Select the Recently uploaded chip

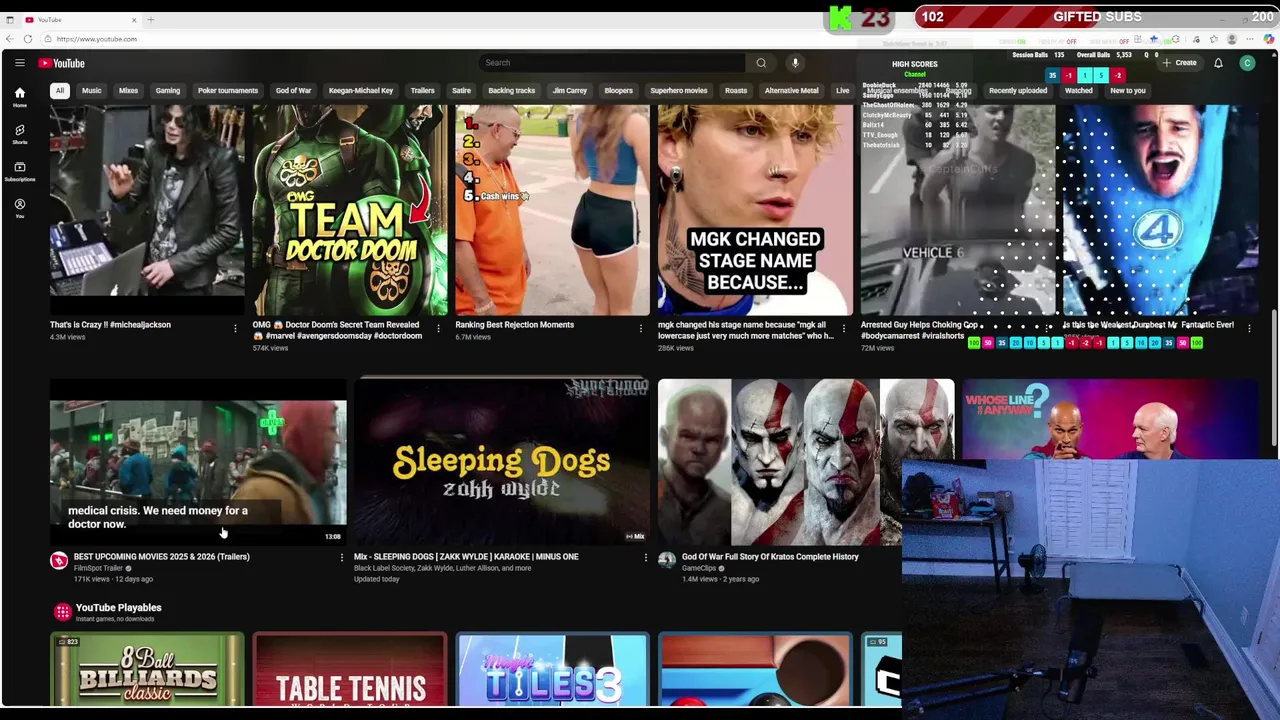tap(1018, 91)
